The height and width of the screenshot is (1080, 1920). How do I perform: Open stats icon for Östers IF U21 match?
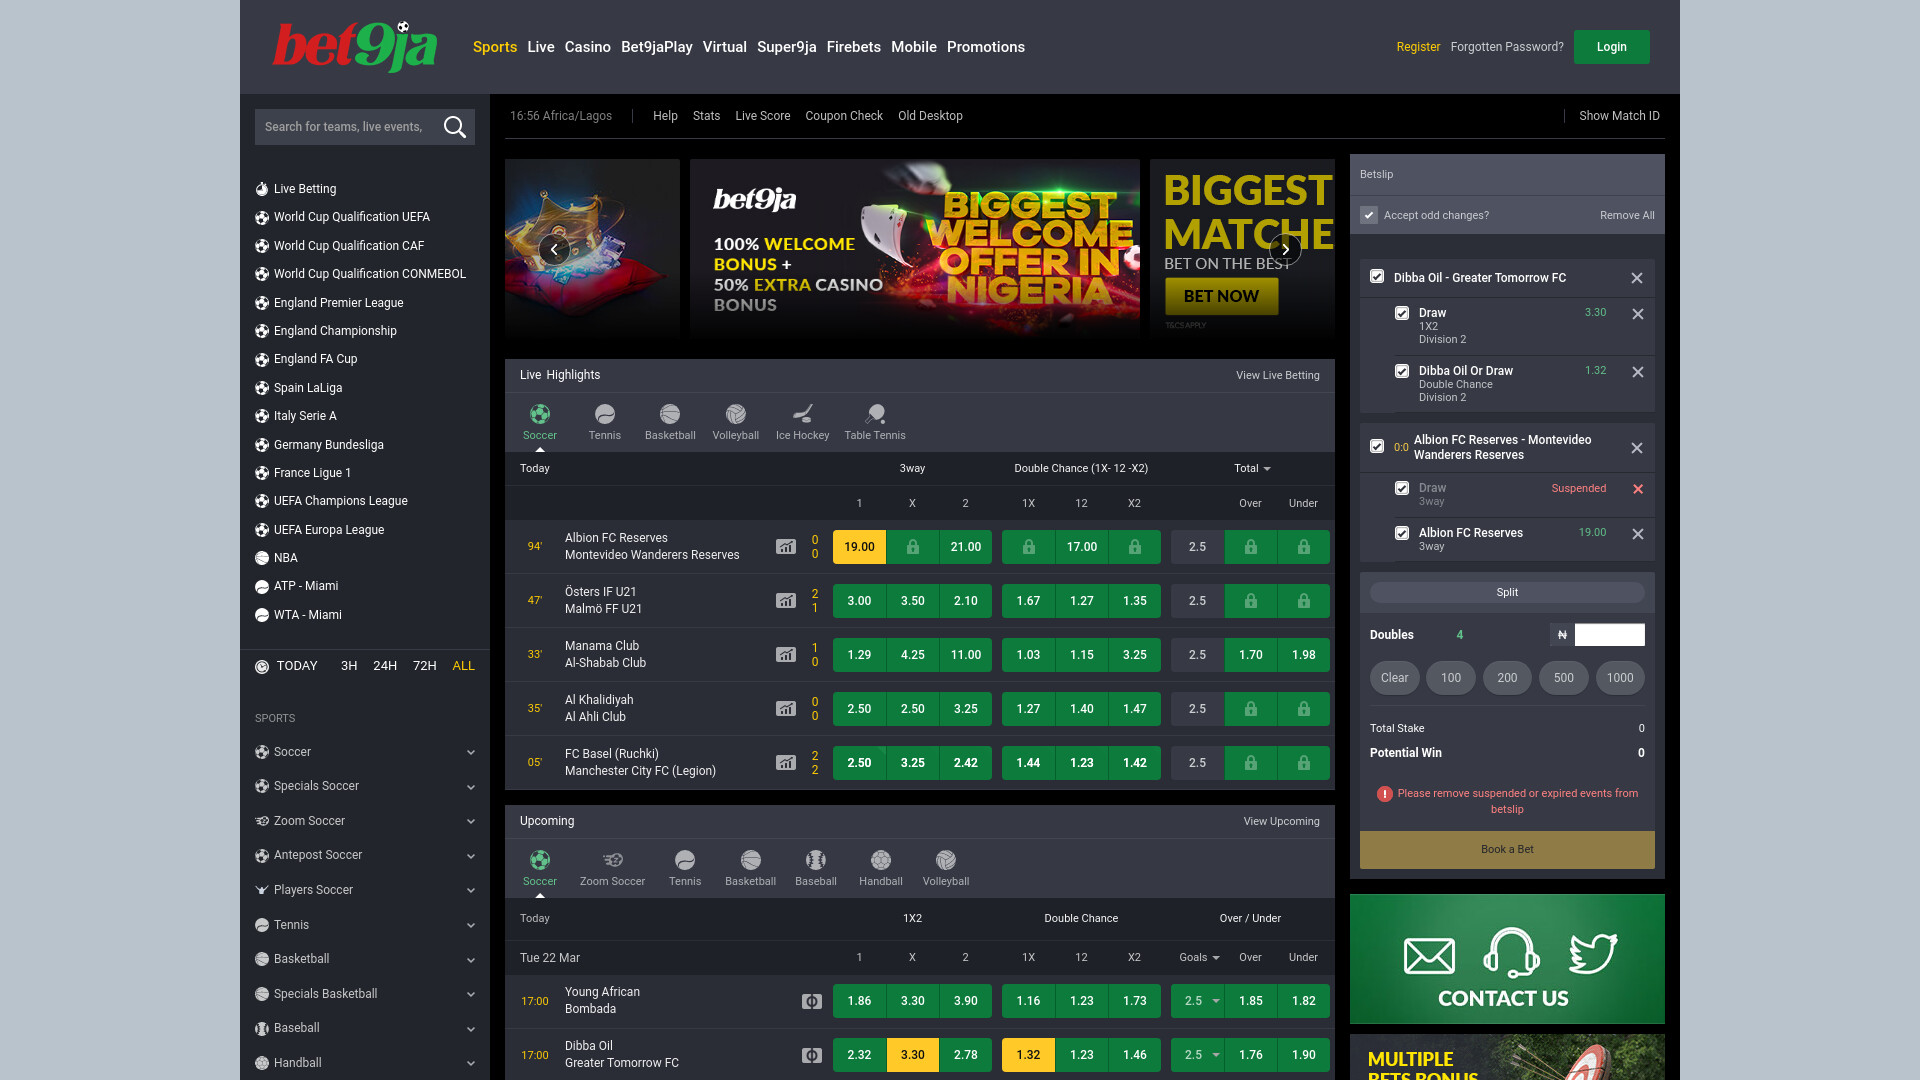(x=786, y=601)
